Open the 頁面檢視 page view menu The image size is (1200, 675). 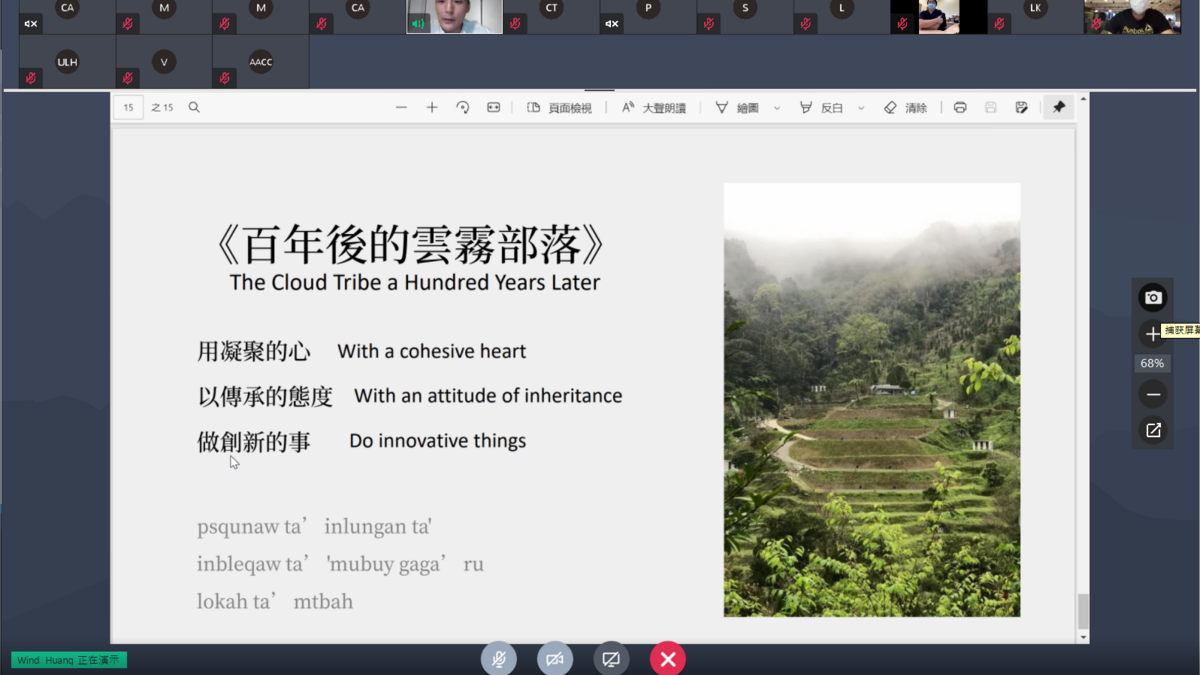(x=560, y=107)
